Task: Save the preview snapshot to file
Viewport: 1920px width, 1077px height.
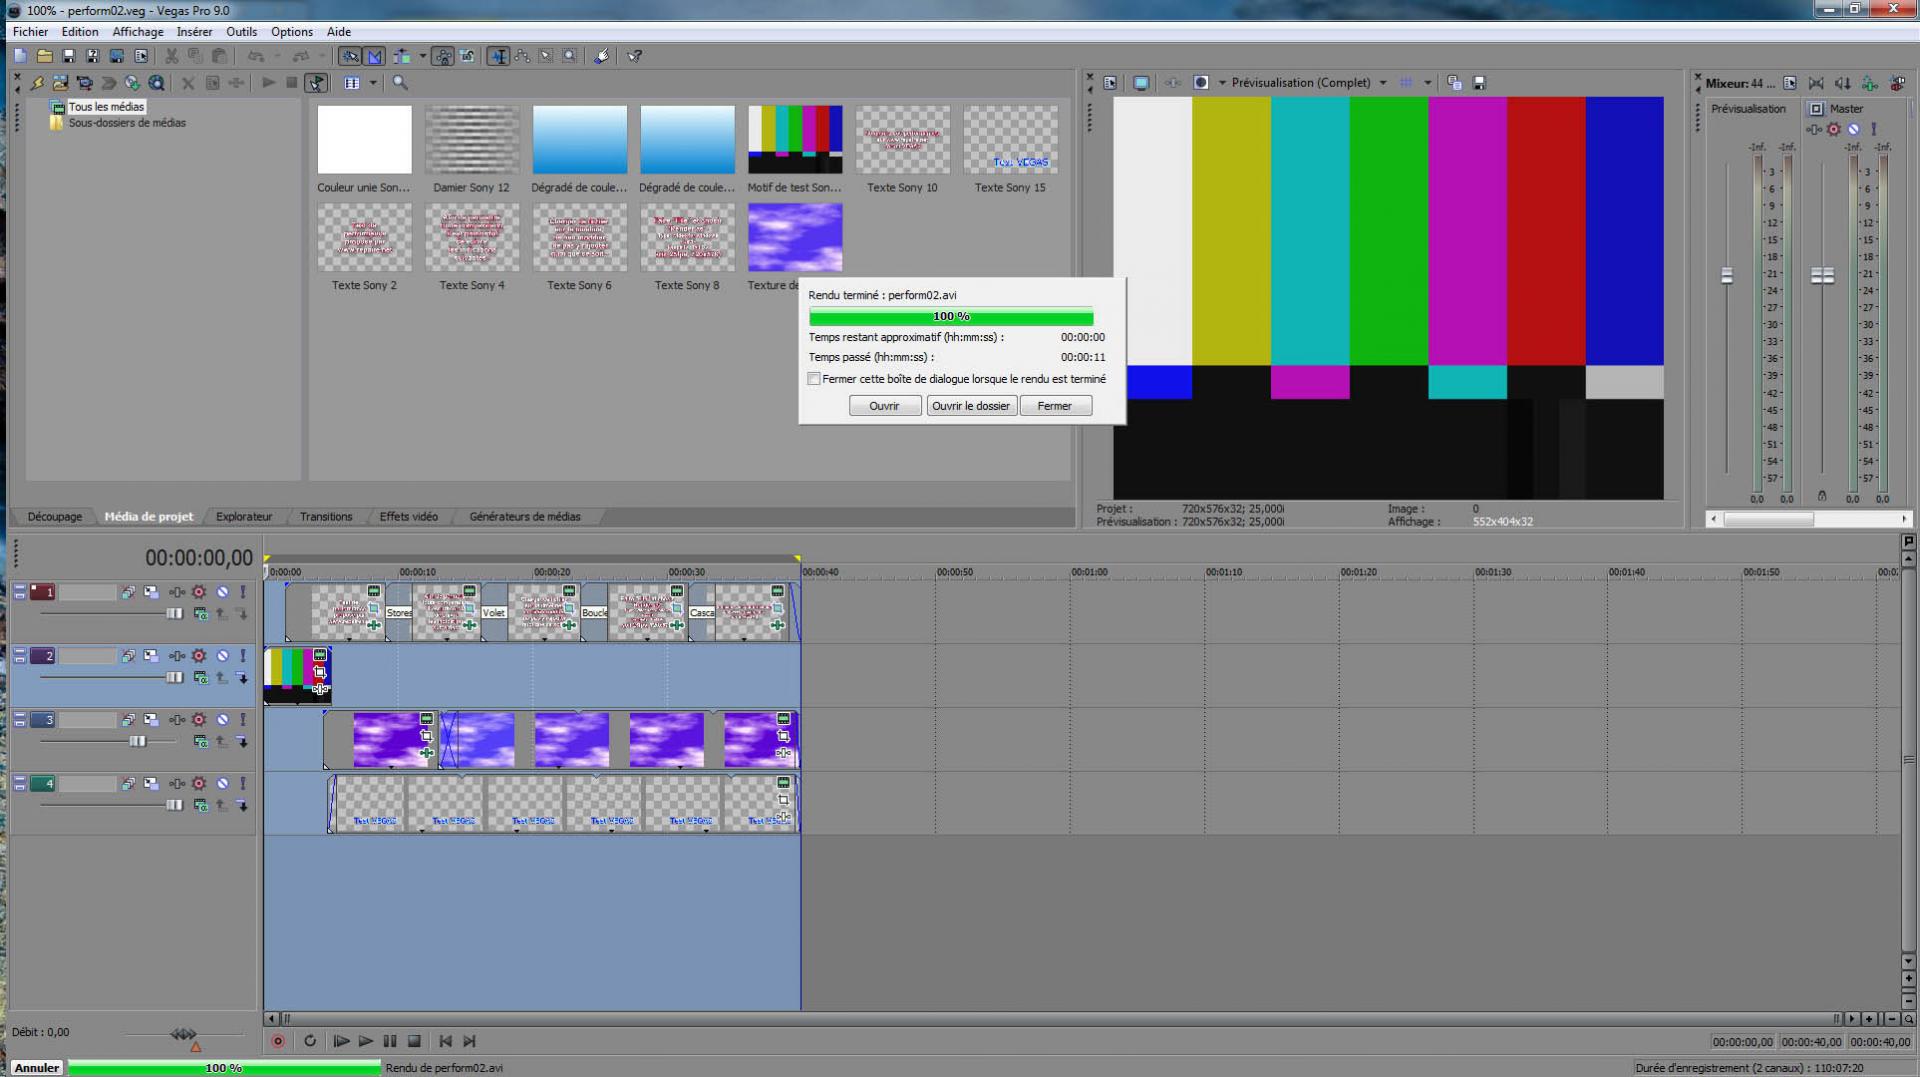Action: point(1479,83)
